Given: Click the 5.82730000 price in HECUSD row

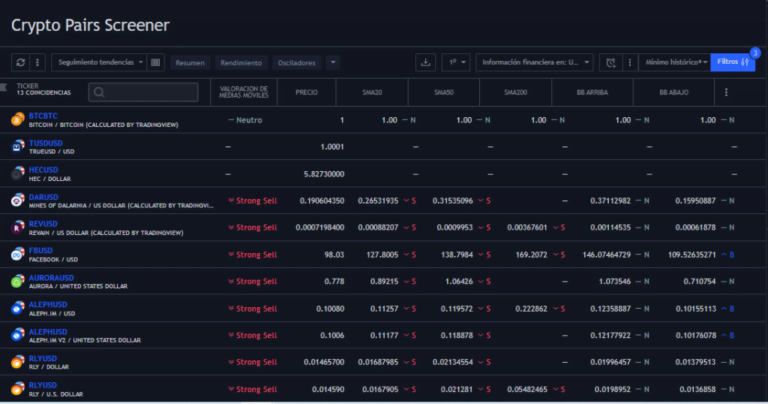Looking at the screenshot, I should pos(324,174).
